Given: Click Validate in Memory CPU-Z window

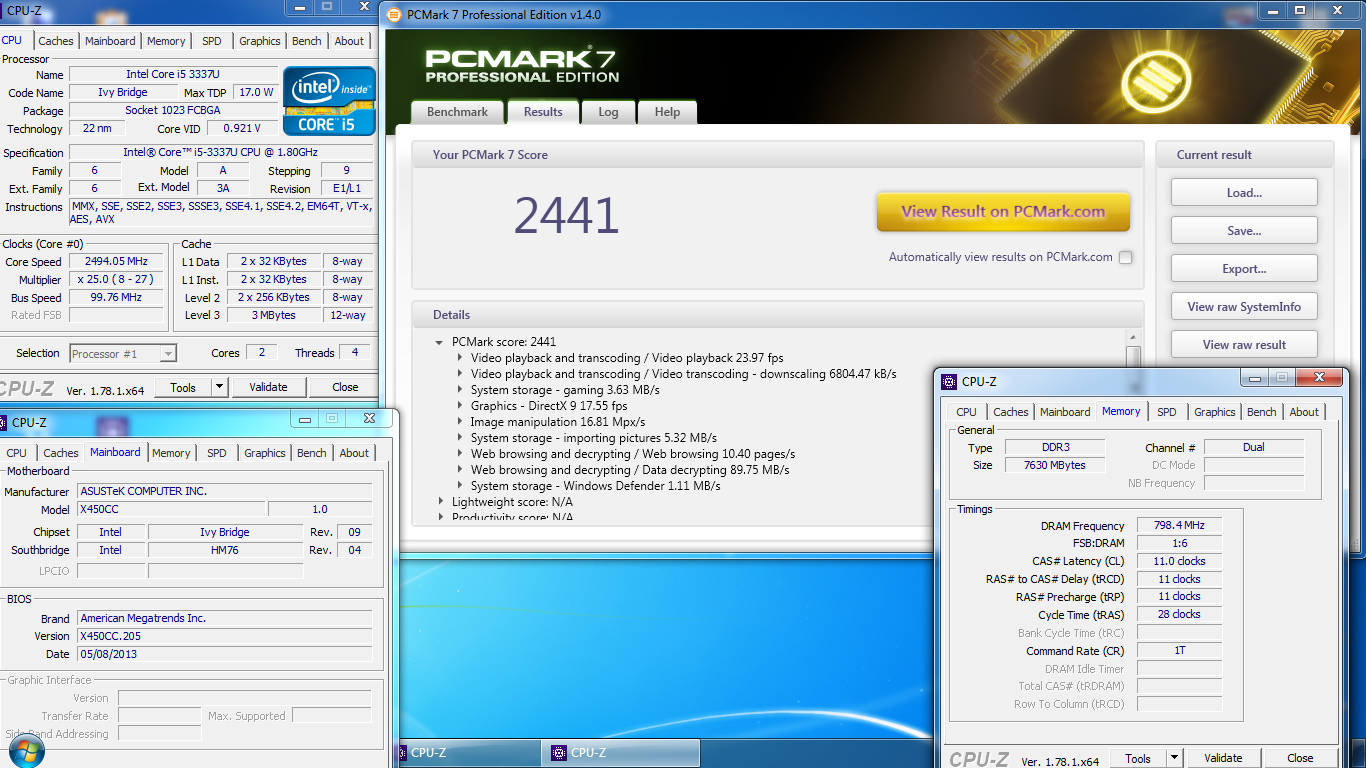Looking at the screenshot, I should [1223, 758].
